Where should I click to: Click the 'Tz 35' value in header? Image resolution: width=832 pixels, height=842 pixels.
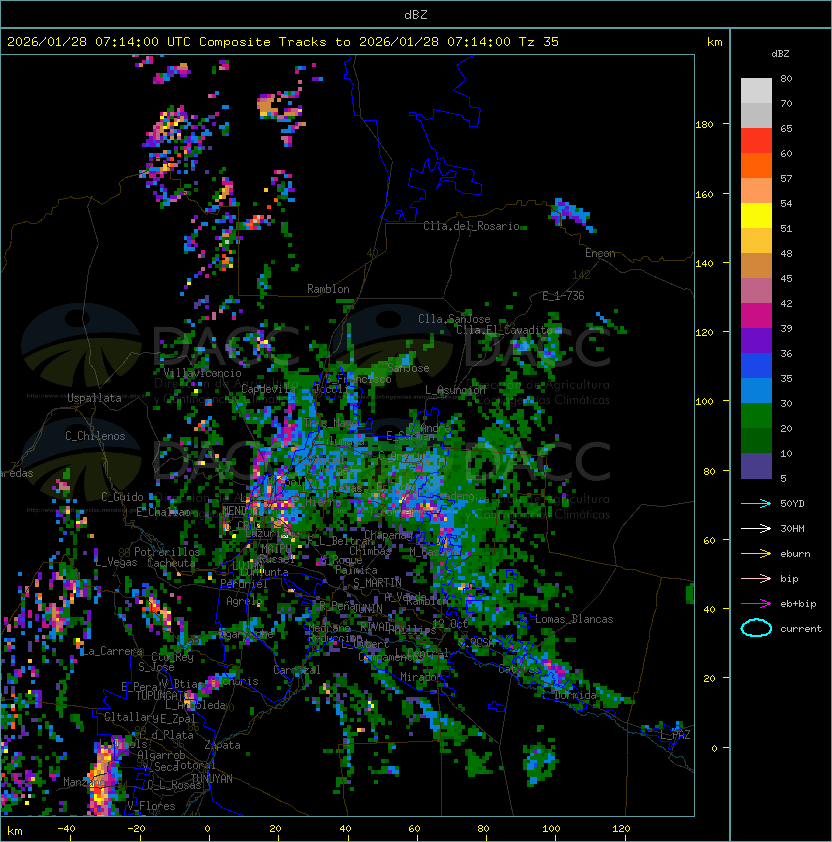coord(539,42)
